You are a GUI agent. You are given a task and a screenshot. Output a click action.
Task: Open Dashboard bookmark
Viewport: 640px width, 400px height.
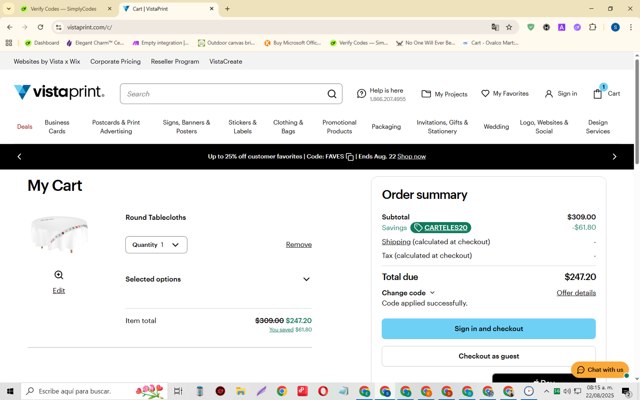coord(42,42)
